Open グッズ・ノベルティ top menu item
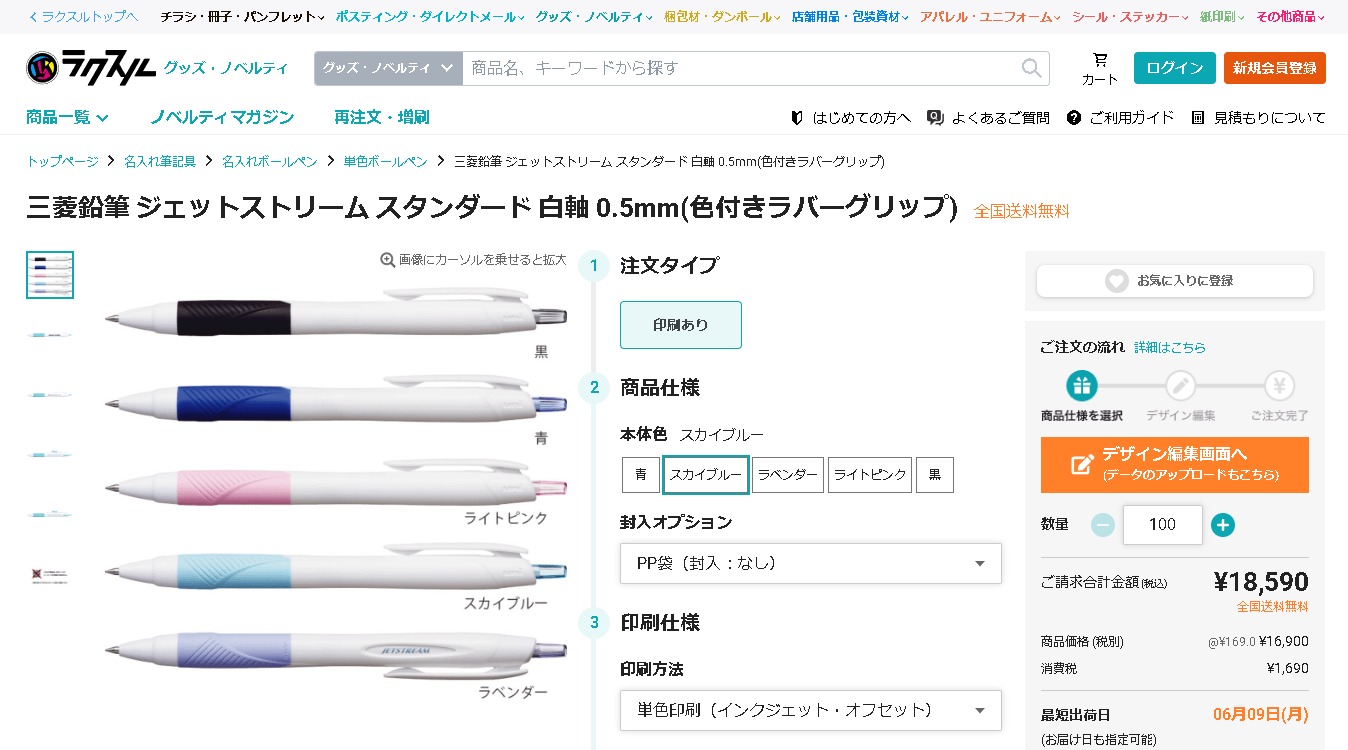The width and height of the screenshot is (1348, 750). click(594, 17)
